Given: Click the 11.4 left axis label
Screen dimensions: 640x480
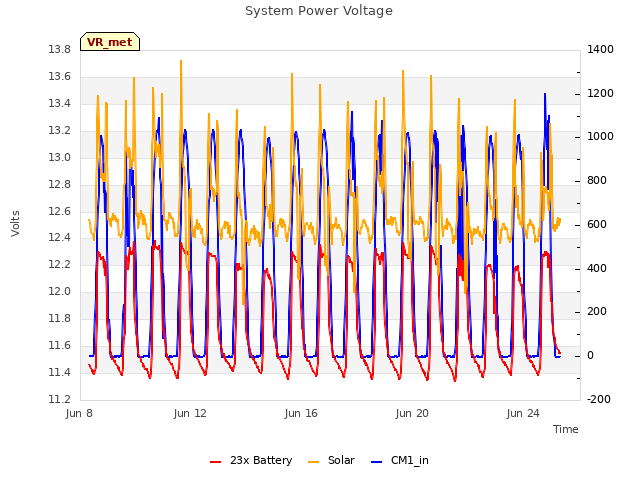Looking at the screenshot, I should tap(60, 372).
